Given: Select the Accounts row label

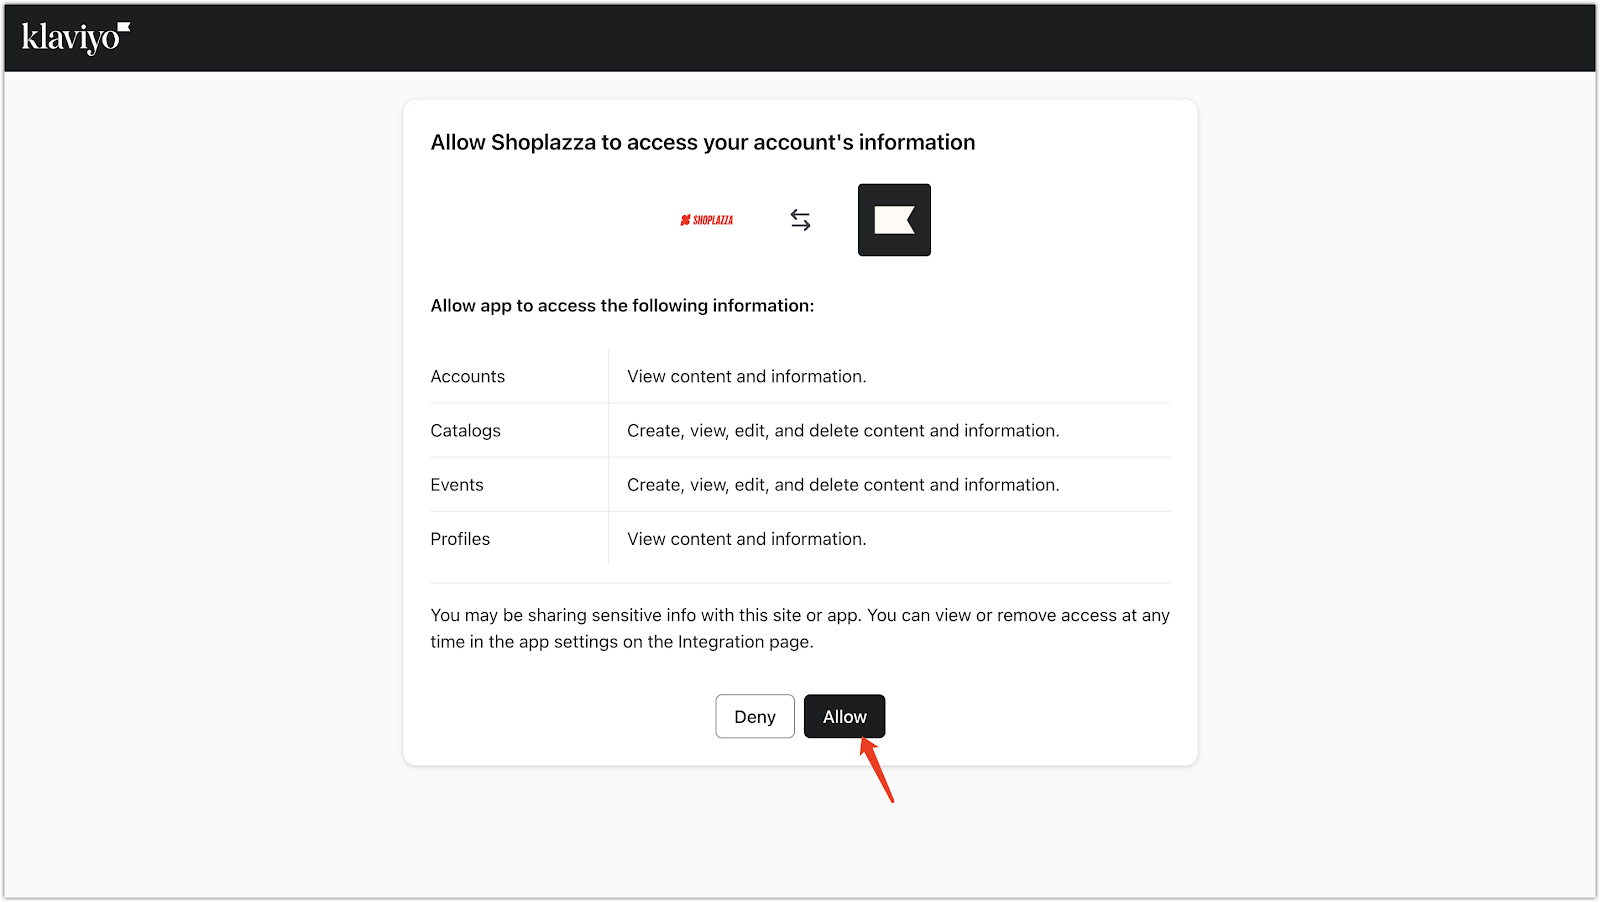Looking at the screenshot, I should (x=468, y=376).
